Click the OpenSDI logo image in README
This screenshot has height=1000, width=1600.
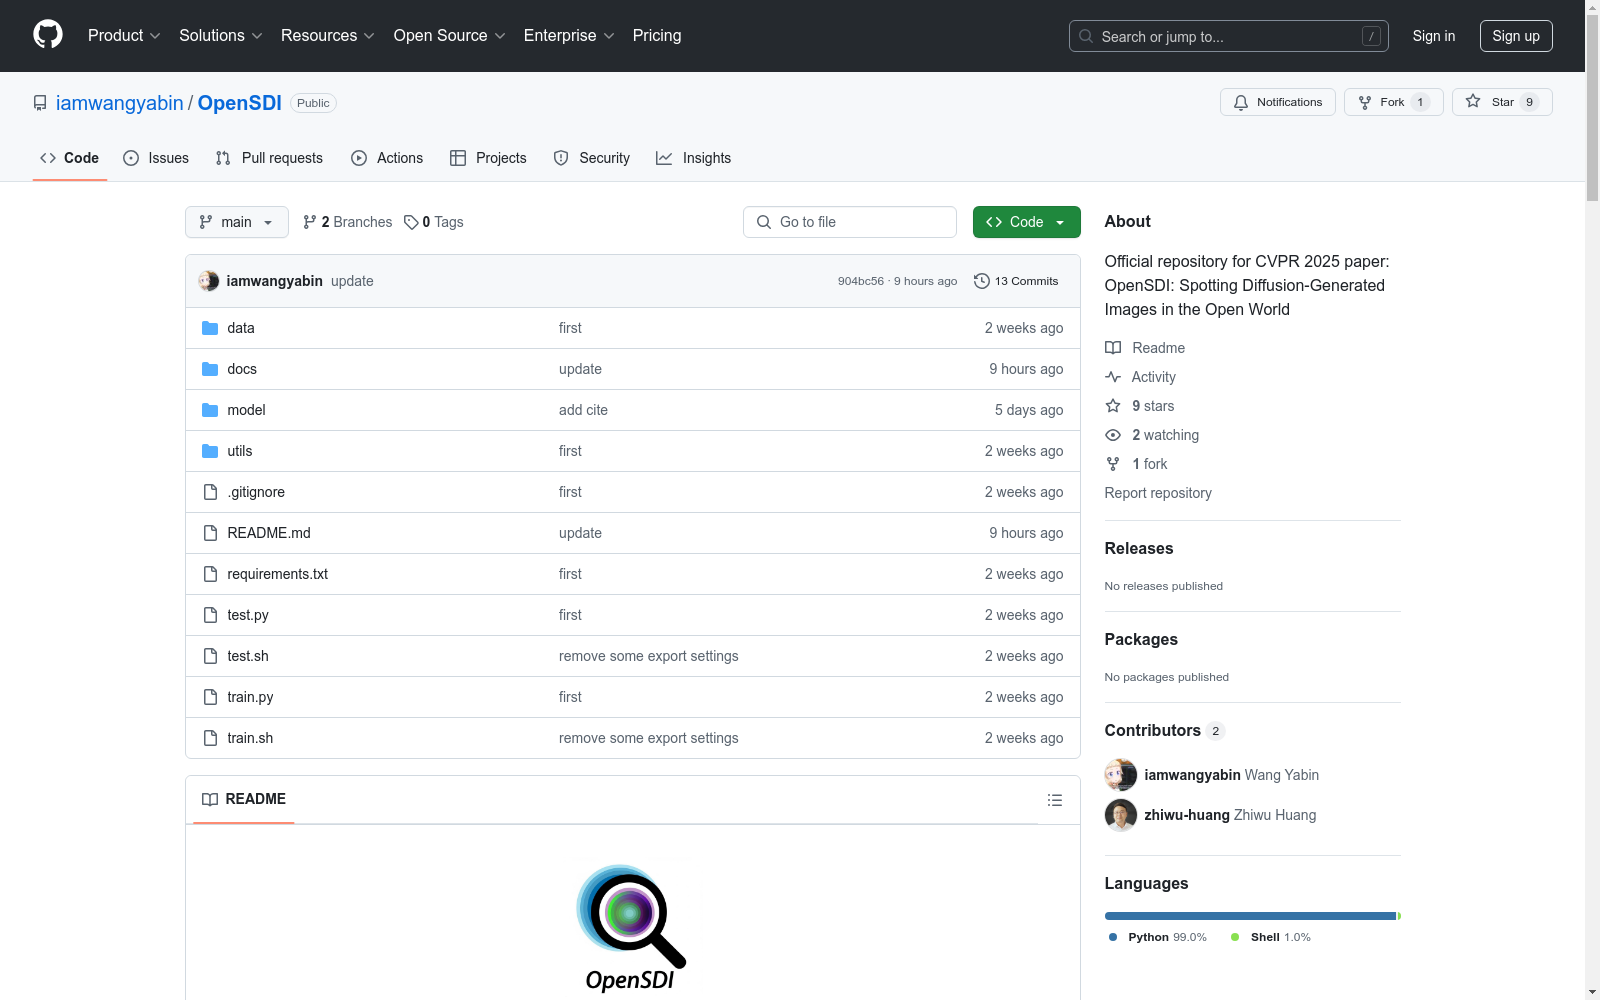point(632,928)
